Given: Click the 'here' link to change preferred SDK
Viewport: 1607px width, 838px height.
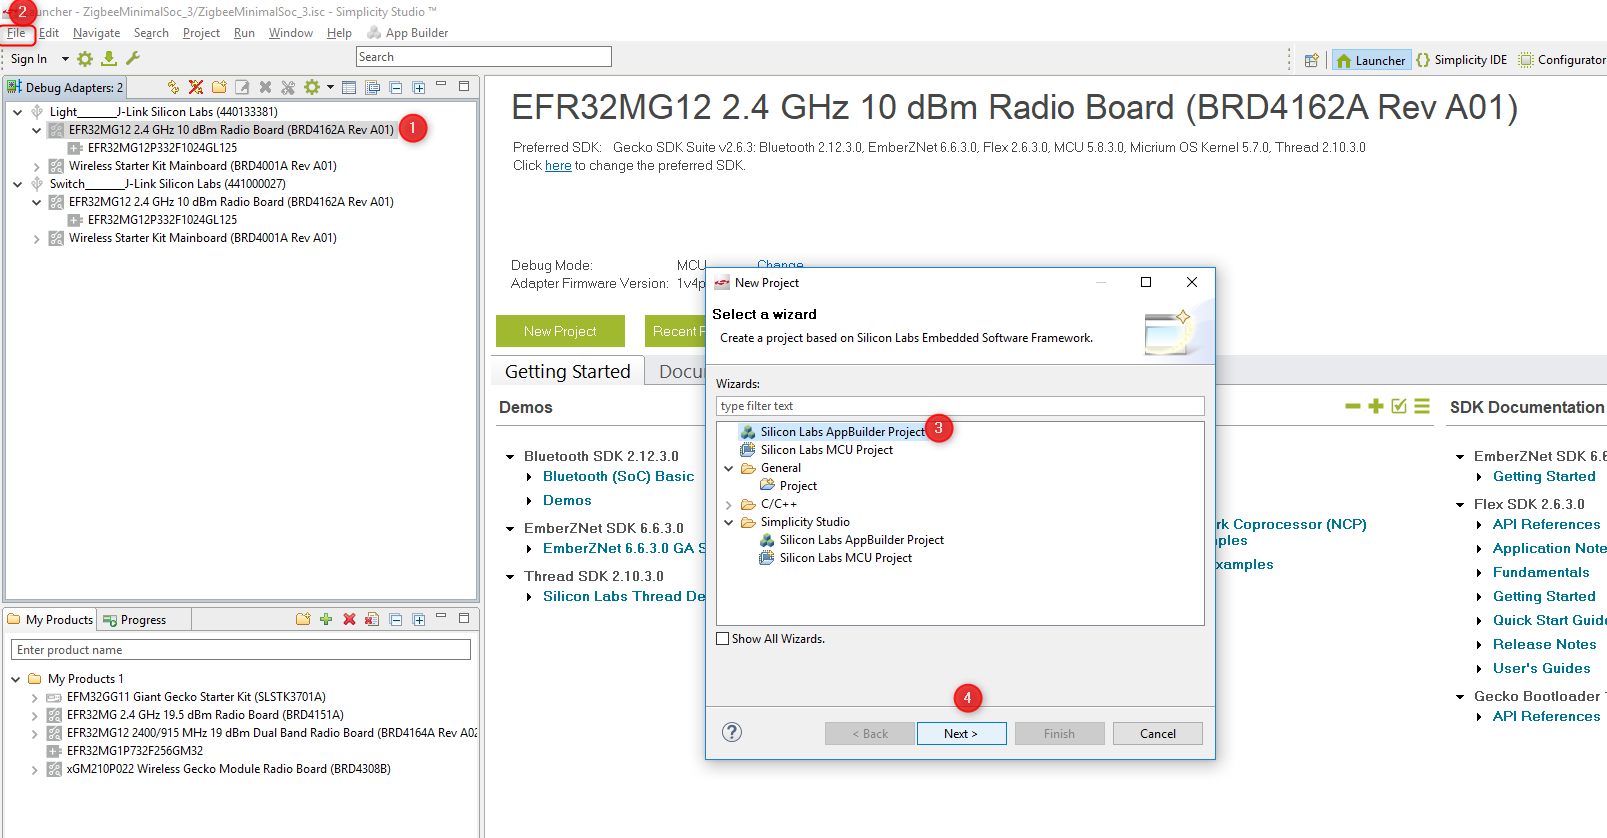Looking at the screenshot, I should click(558, 166).
